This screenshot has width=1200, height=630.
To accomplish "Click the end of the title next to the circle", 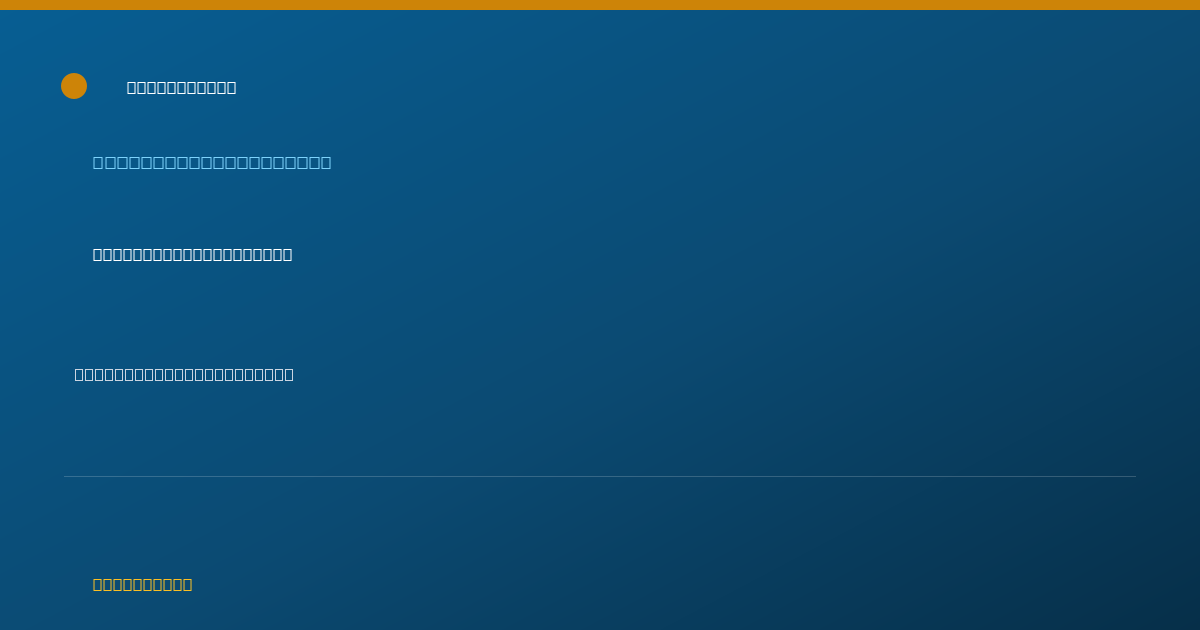I will (231, 88).
